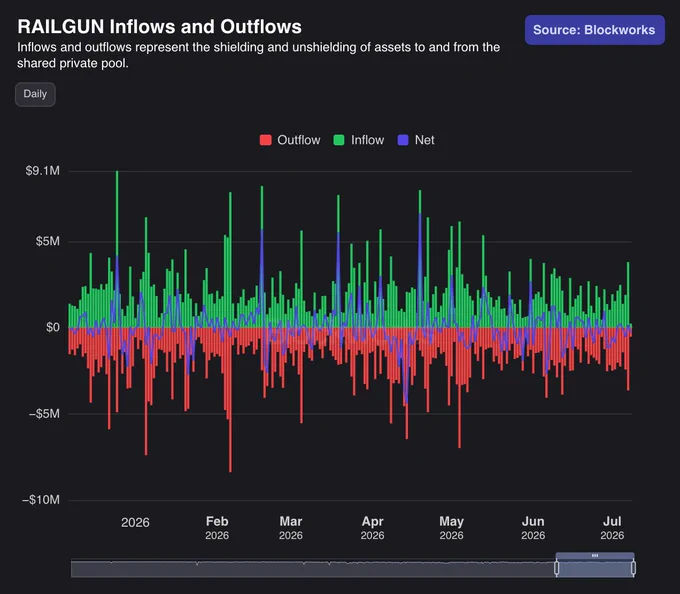Click the Daily interval button
Viewport: 680px width, 594px height.
tap(35, 94)
